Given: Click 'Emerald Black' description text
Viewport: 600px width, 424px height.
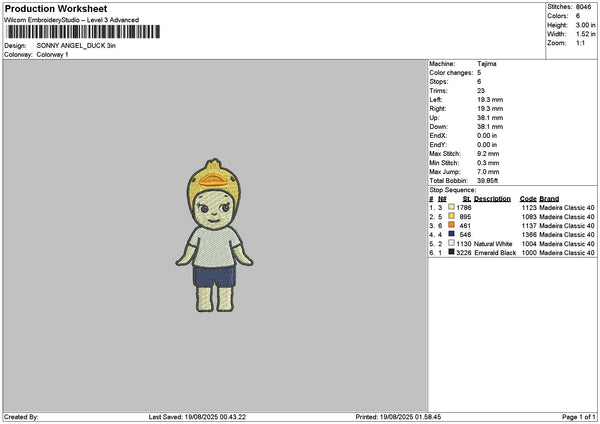Looking at the screenshot, I should click(495, 253).
